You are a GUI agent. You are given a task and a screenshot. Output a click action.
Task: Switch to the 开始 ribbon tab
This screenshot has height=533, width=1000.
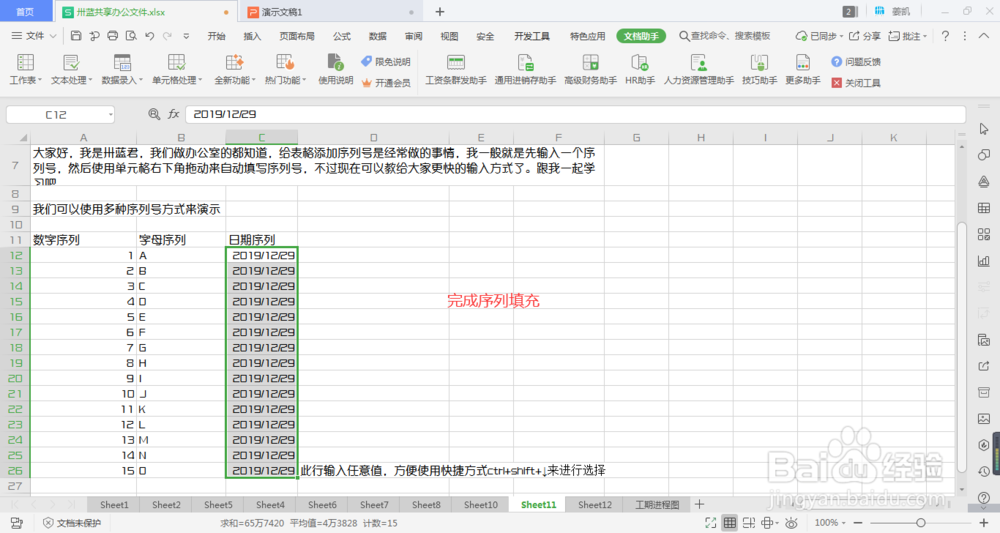pos(216,36)
